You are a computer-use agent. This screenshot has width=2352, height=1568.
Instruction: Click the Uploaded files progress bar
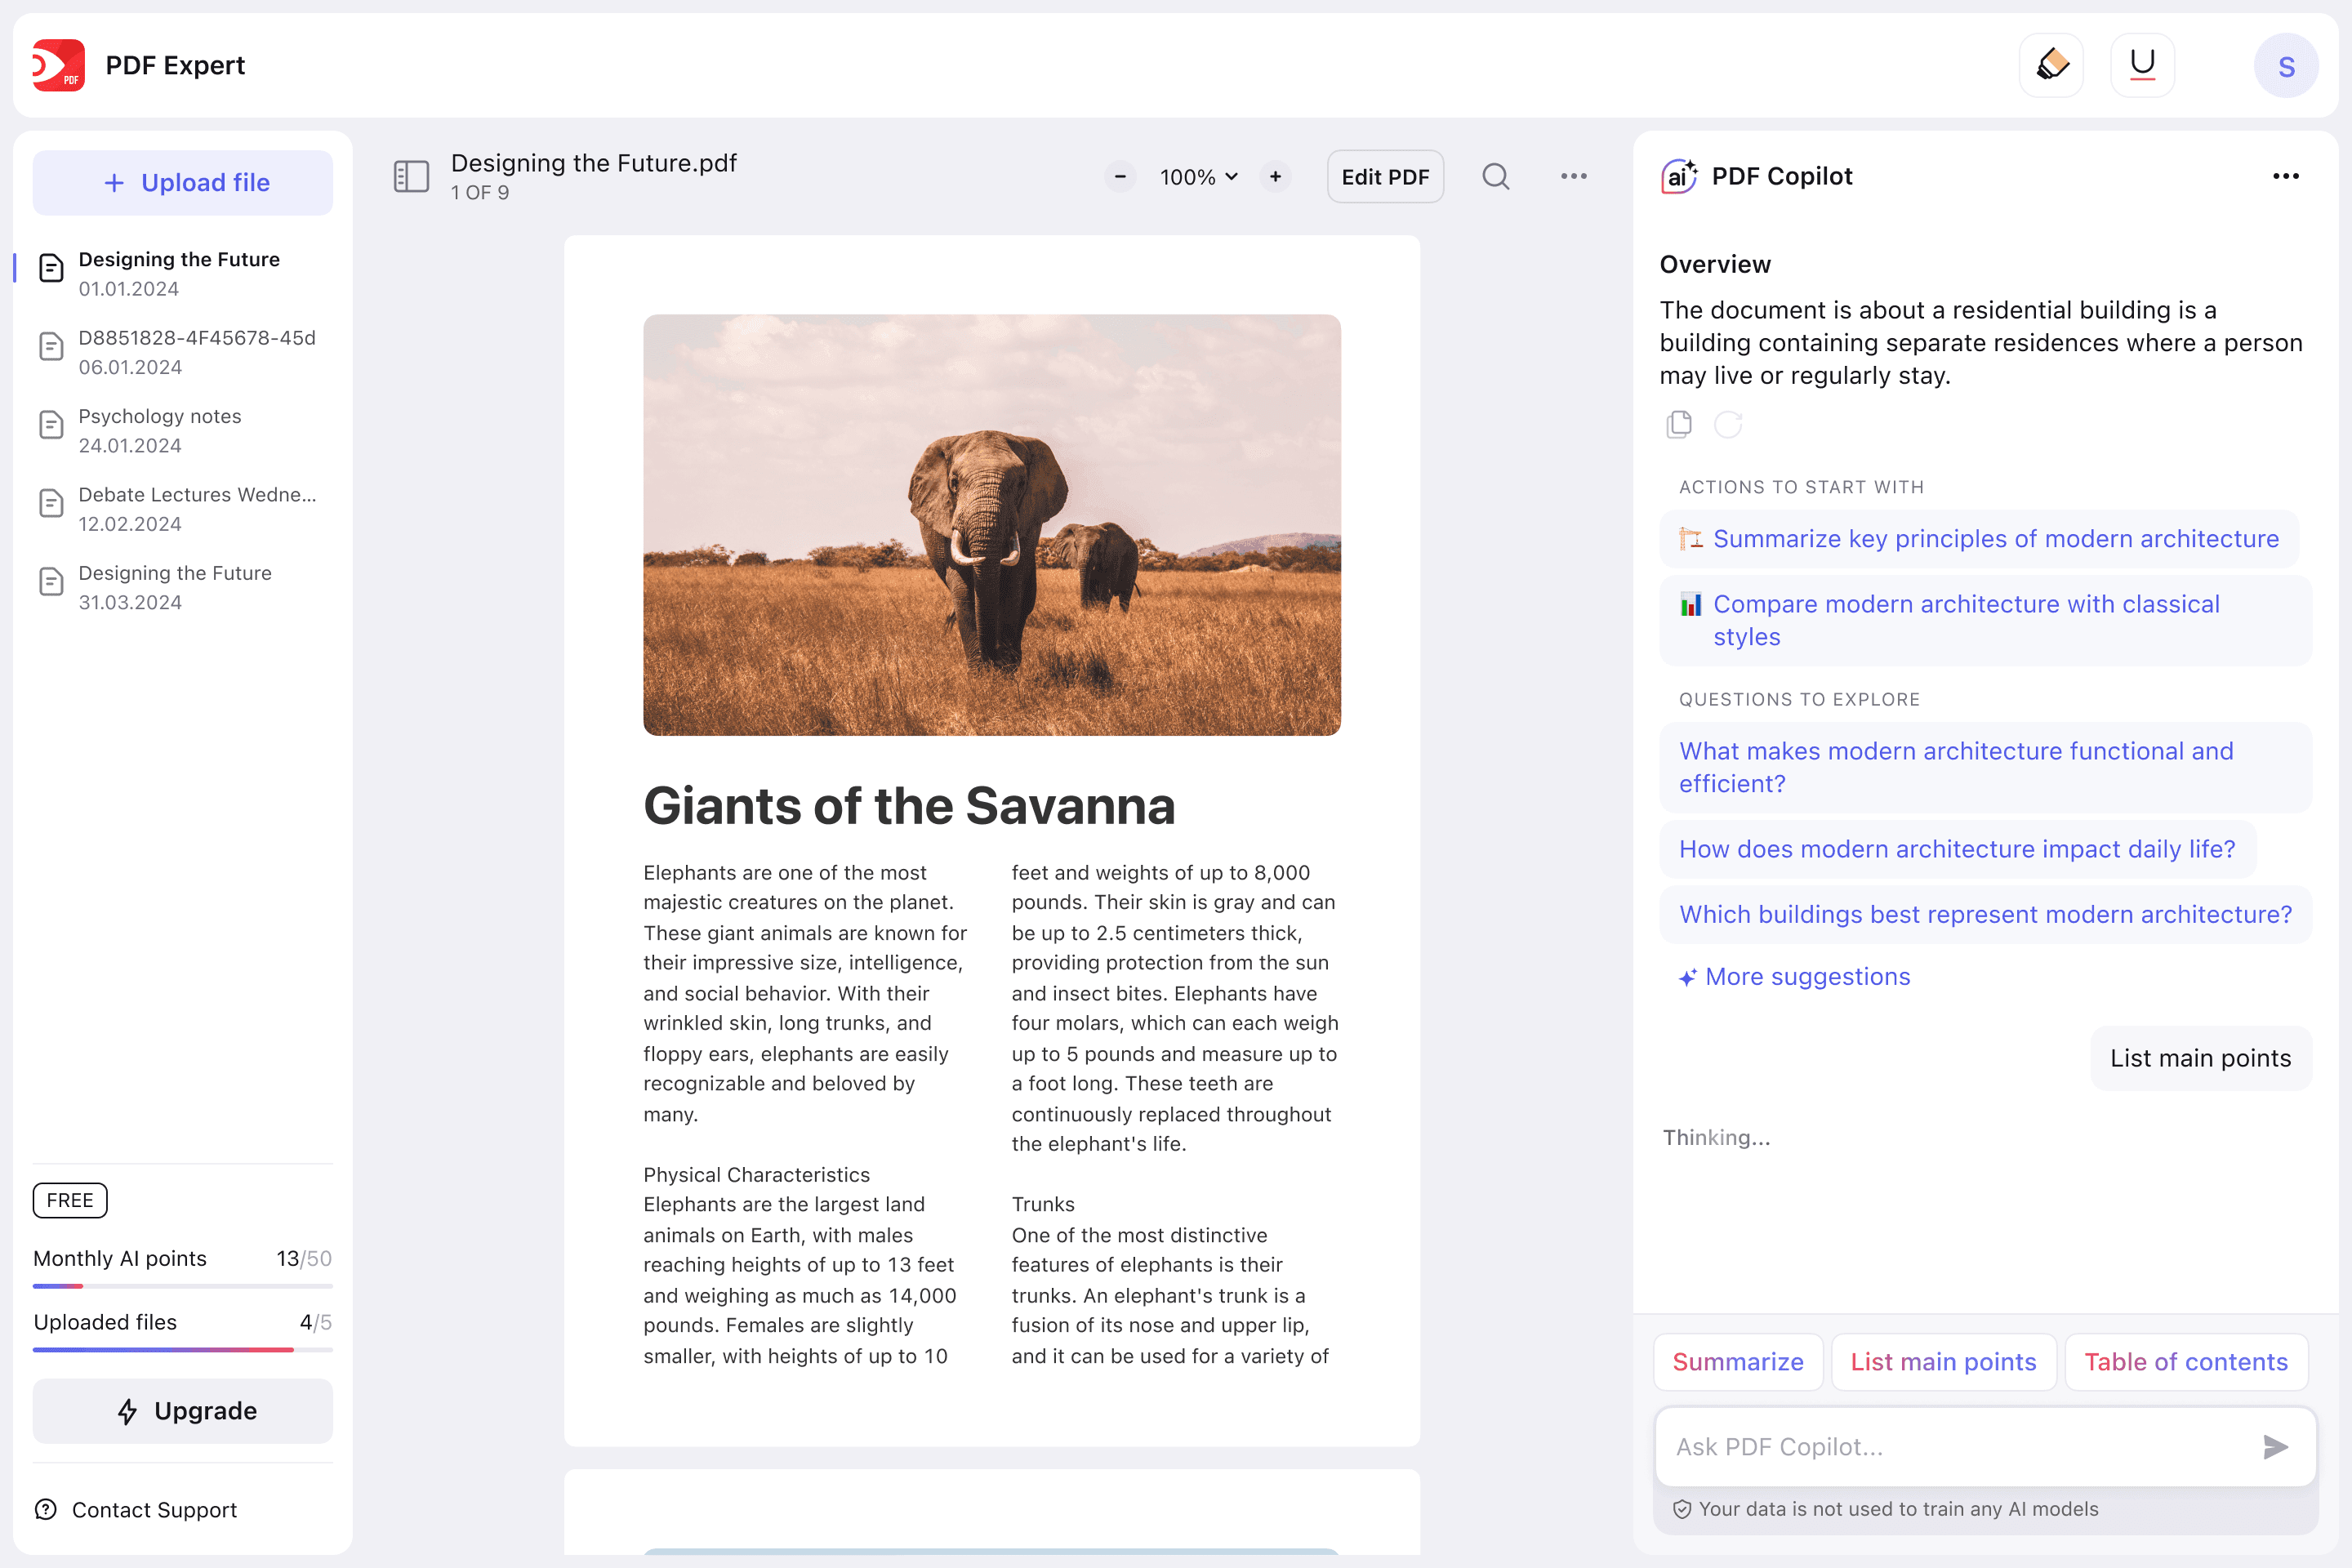[x=183, y=1349]
